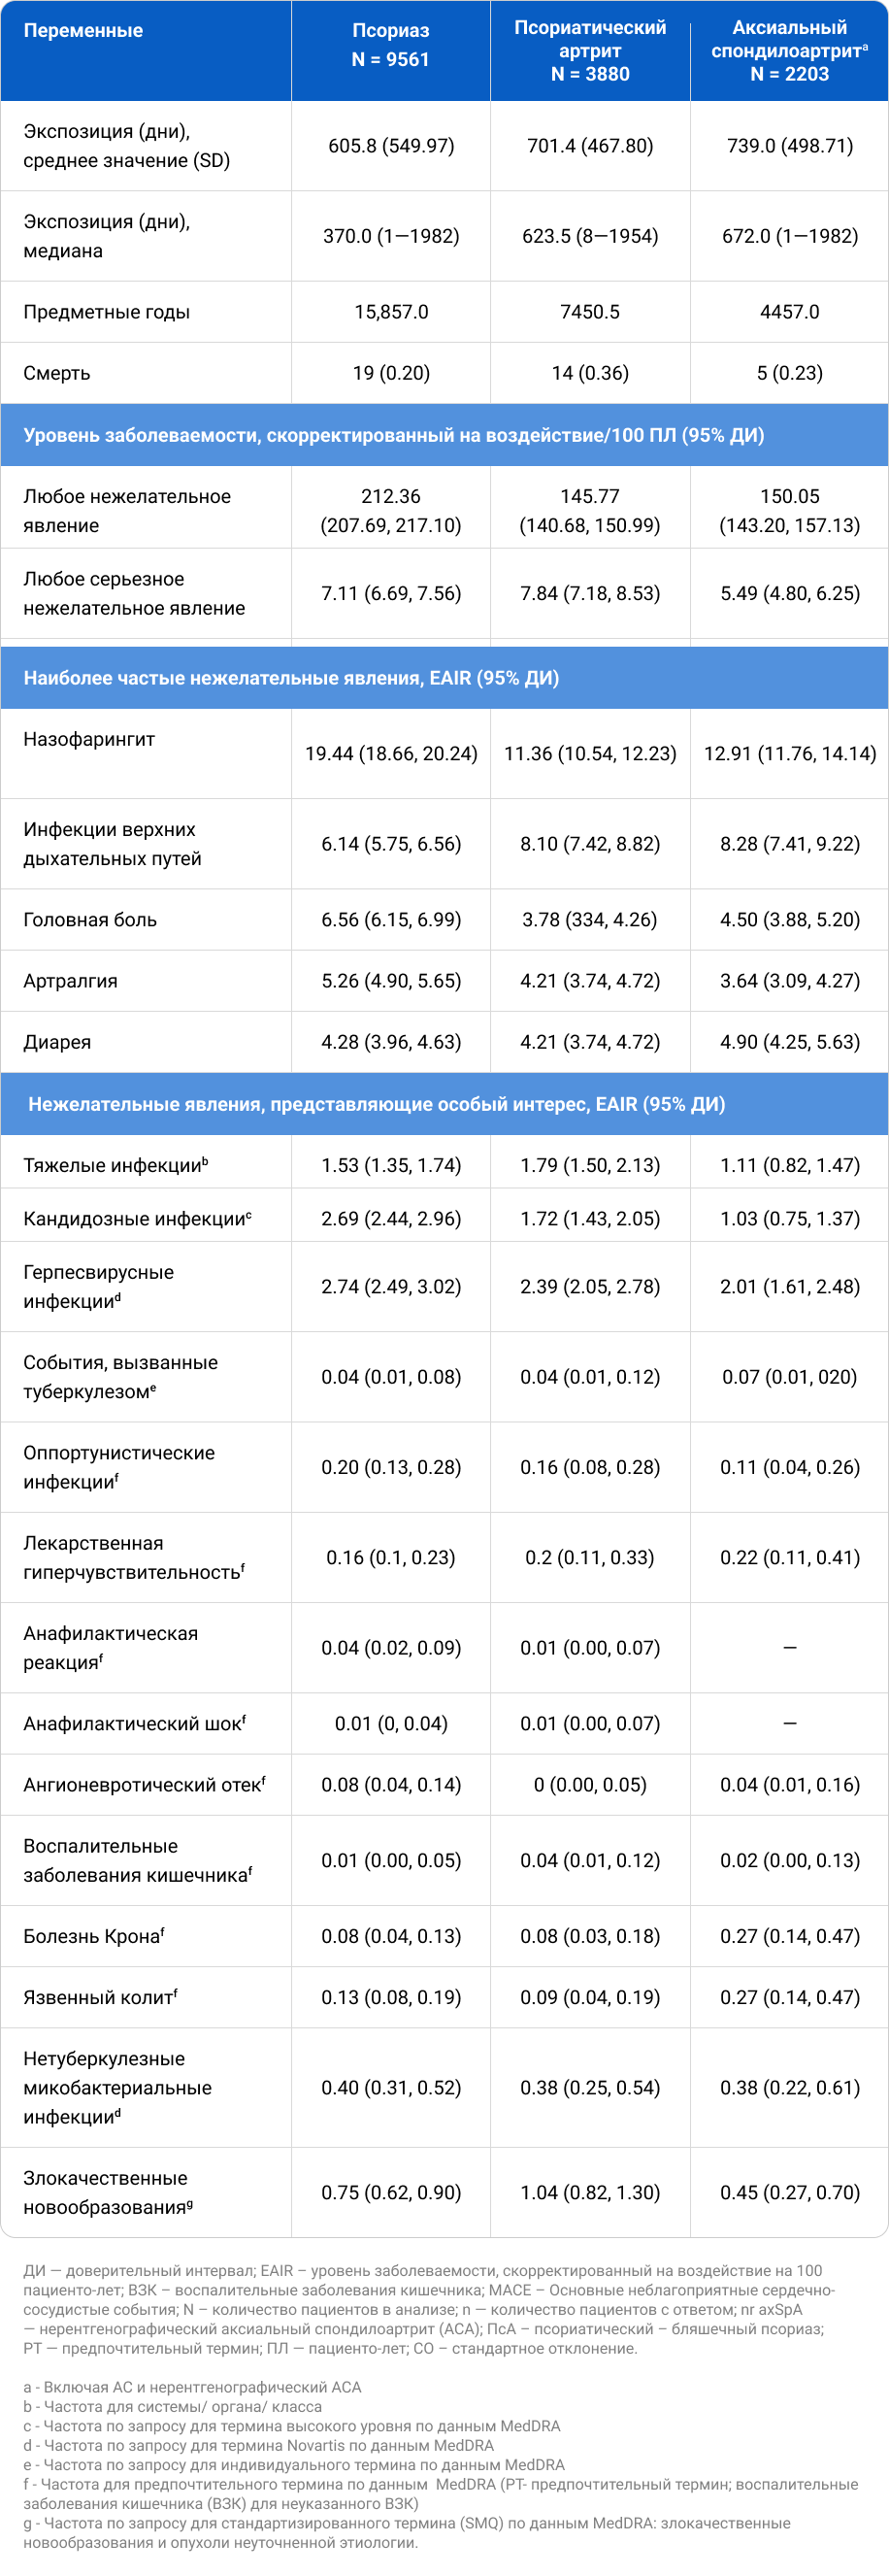Click the Уровень заболеваемости section heading
The height and width of the screenshot is (2576, 889).
tap(394, 435)
